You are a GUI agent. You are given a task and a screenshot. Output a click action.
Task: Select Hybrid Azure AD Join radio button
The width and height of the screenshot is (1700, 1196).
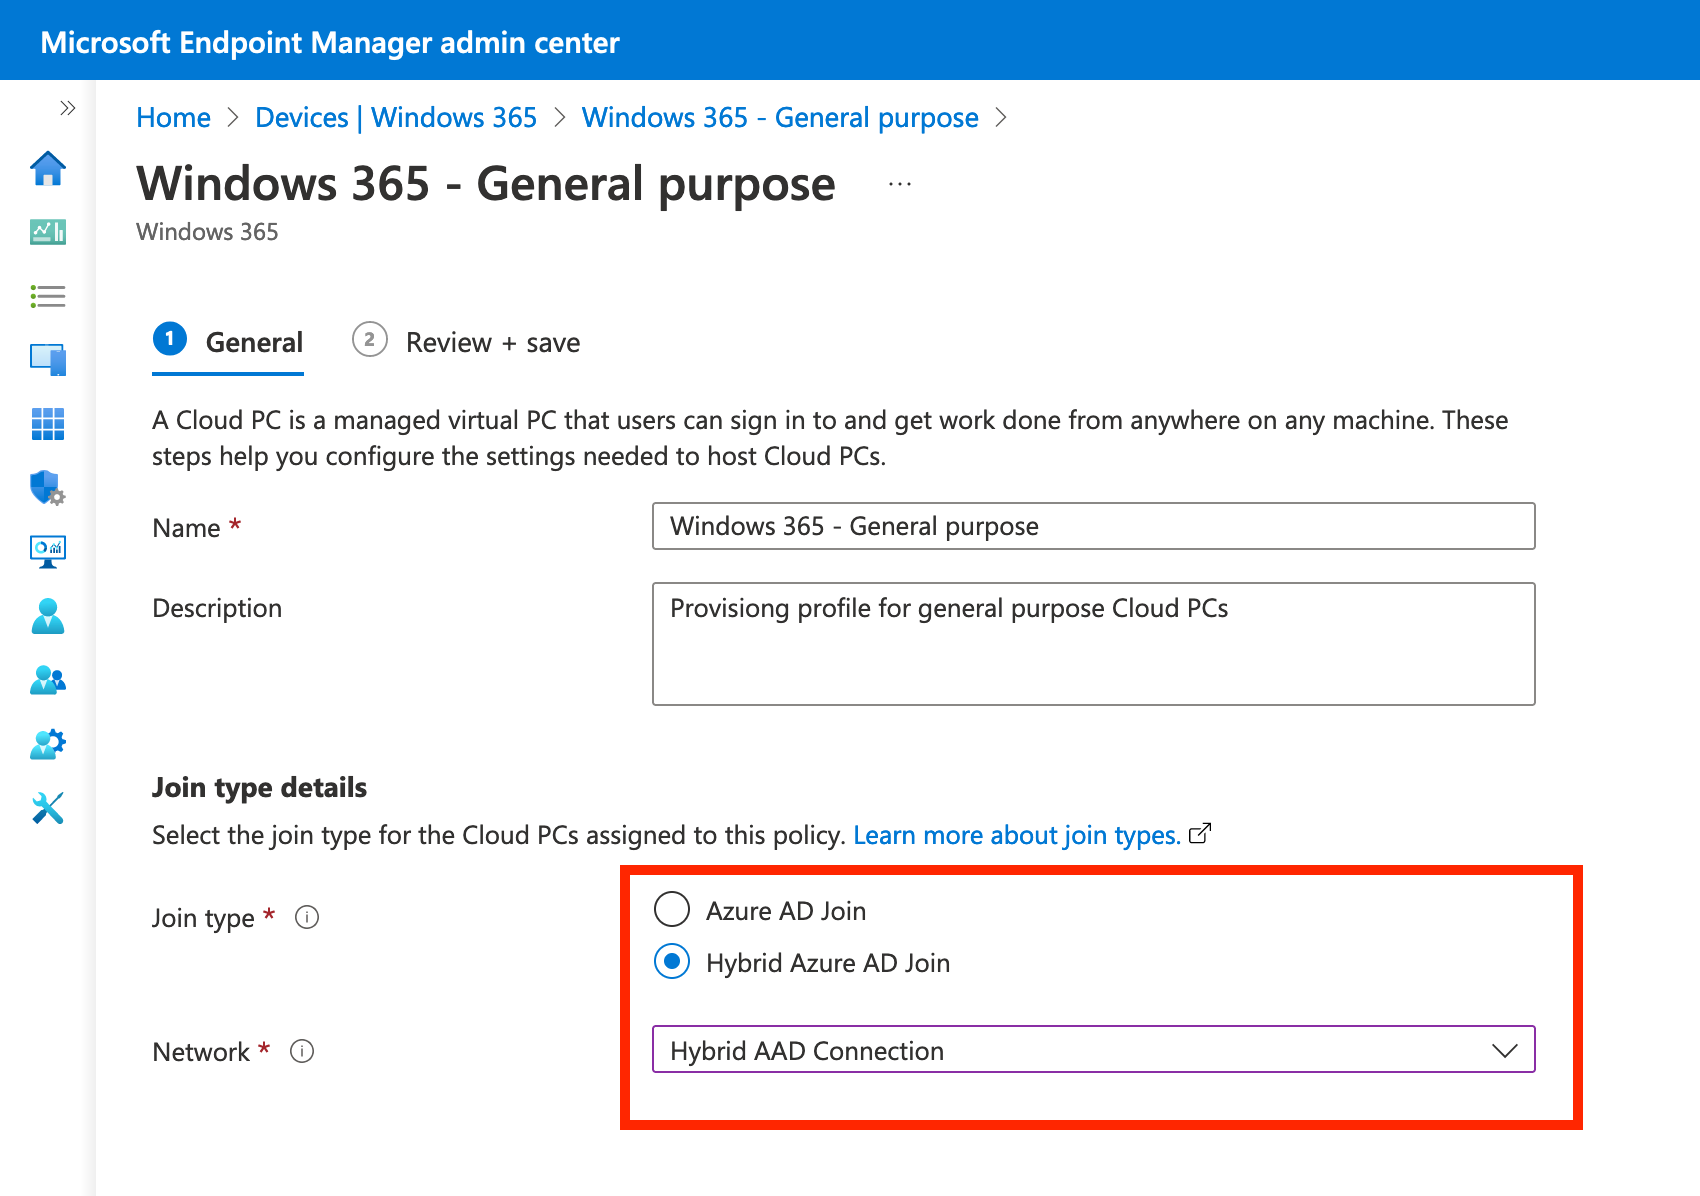click(x=672, y=962)
